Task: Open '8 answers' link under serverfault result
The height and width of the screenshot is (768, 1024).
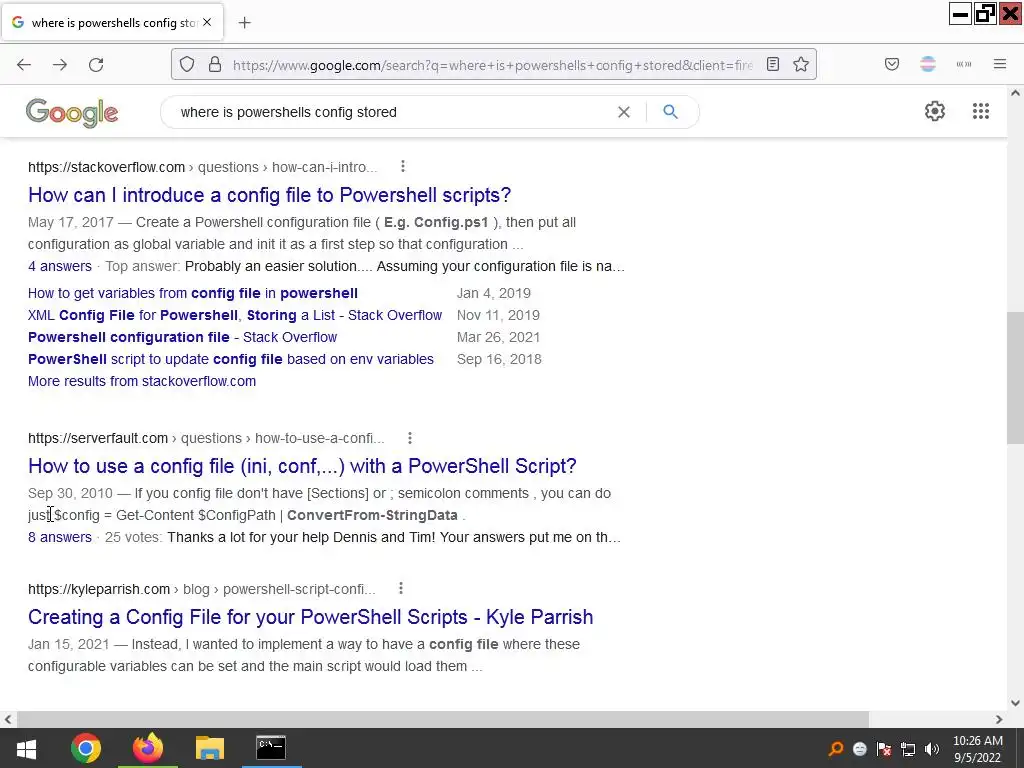Action: pyautogui.click(x=60, y=537)
